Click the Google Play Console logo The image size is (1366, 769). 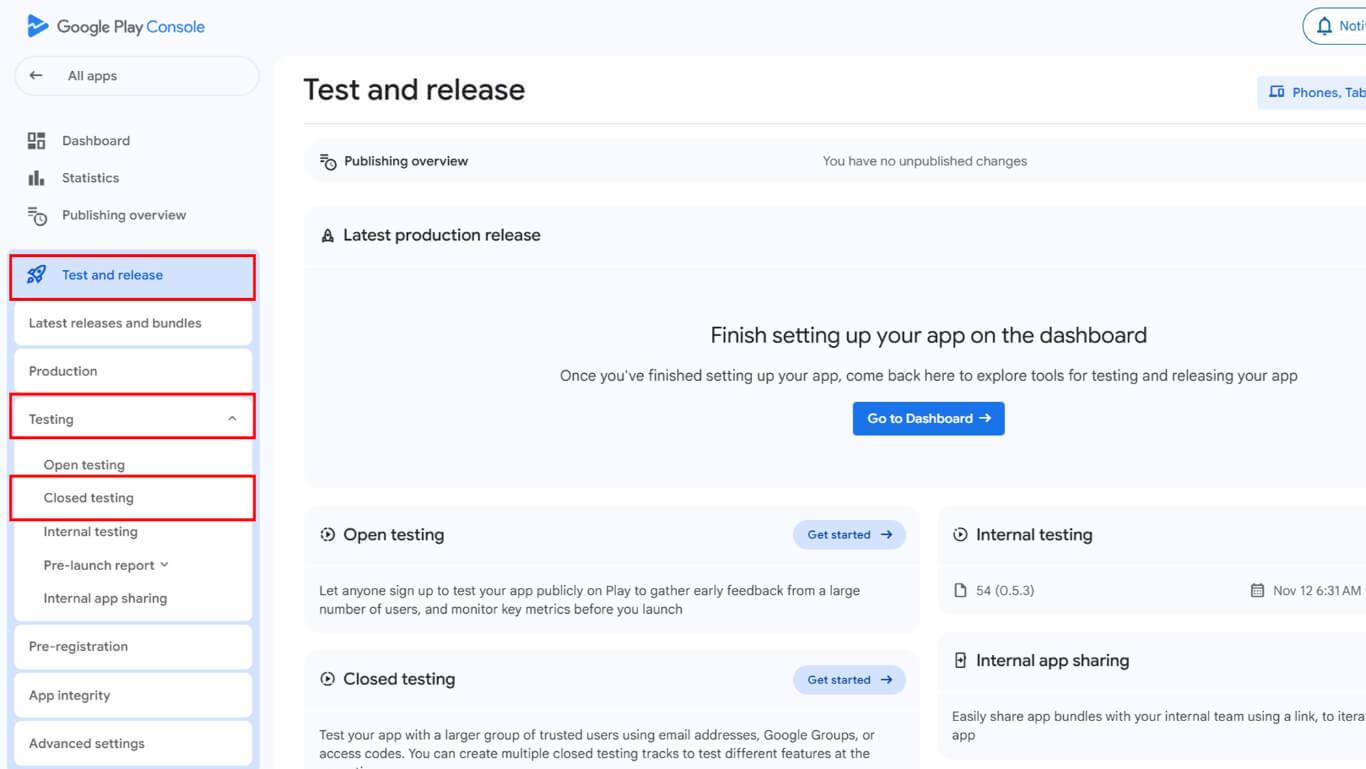[38, 26]
